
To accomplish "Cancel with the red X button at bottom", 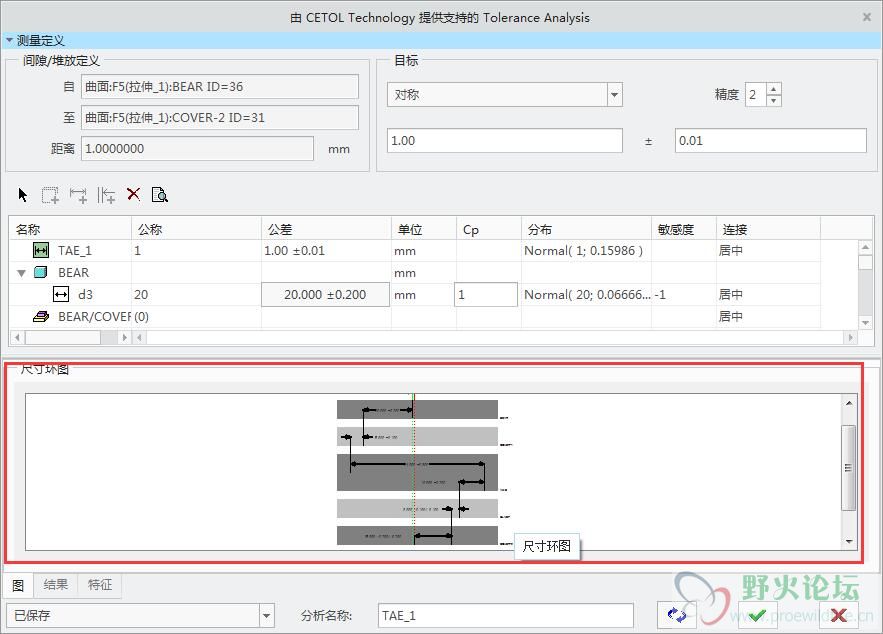I will tap(839, 615).
